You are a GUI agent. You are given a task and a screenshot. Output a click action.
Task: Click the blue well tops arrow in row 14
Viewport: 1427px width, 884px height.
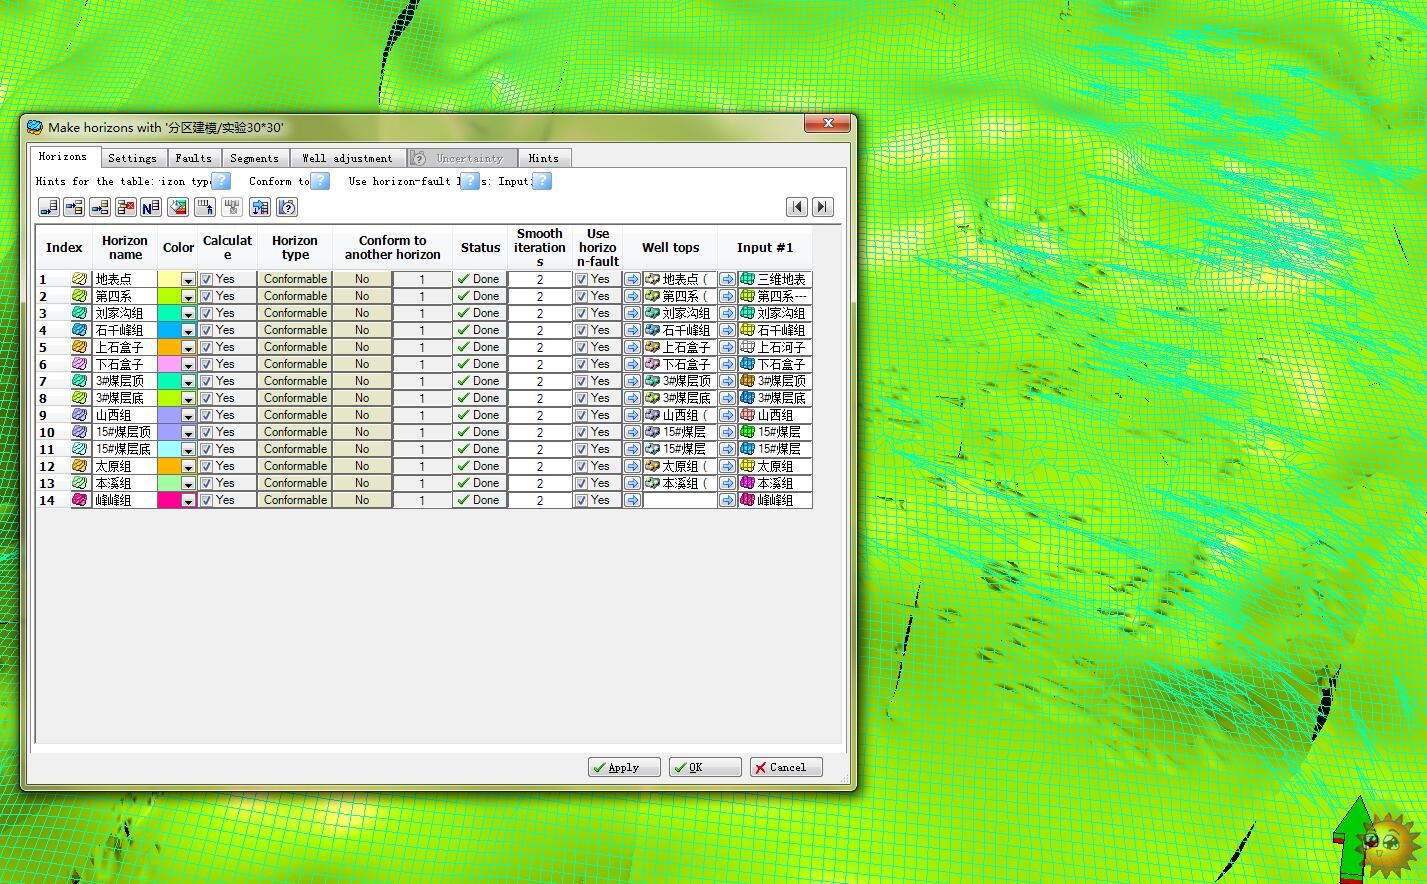point(632,500)
